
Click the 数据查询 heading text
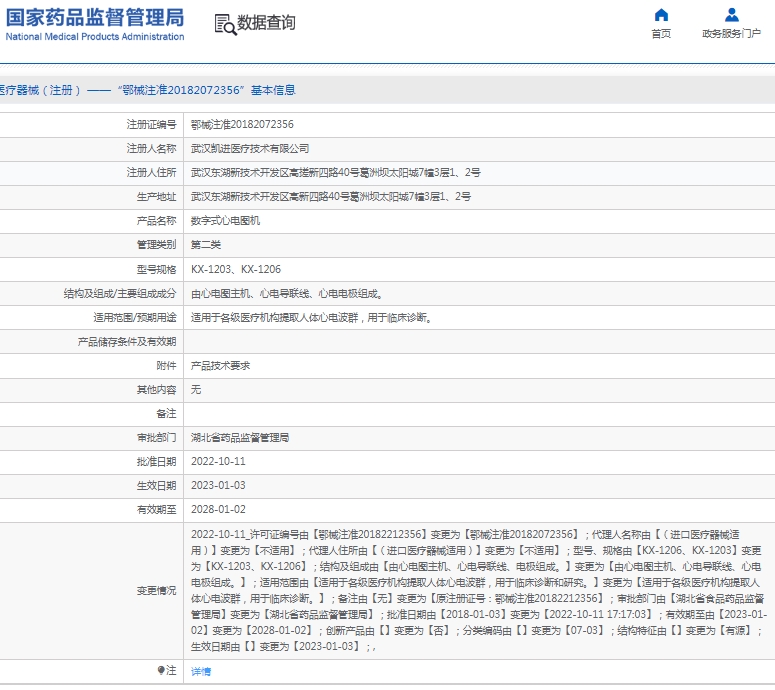[266, 23]
